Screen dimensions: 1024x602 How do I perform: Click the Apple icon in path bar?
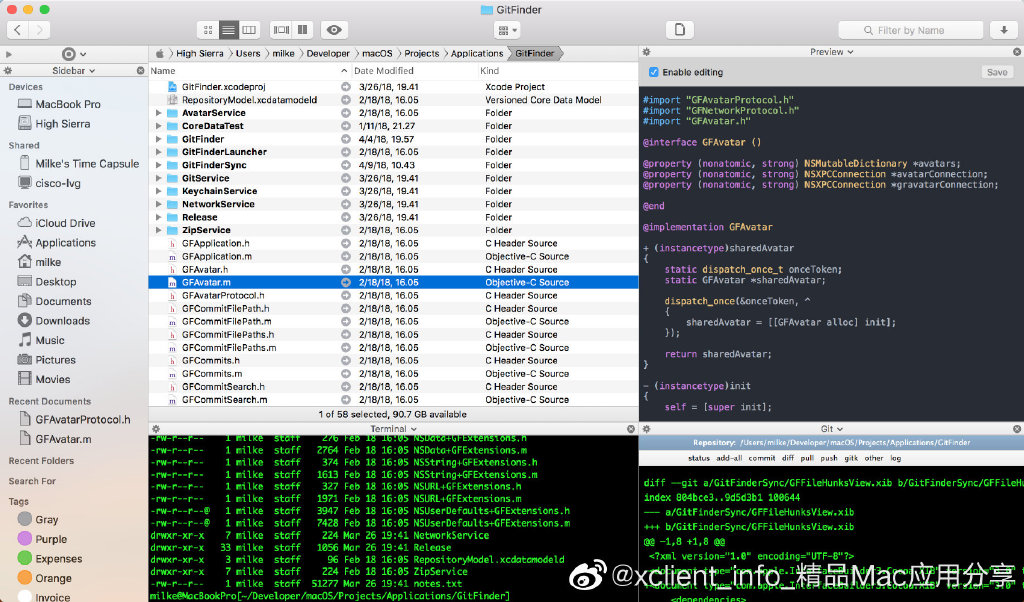pyautogui.click(x=159, y=54)
